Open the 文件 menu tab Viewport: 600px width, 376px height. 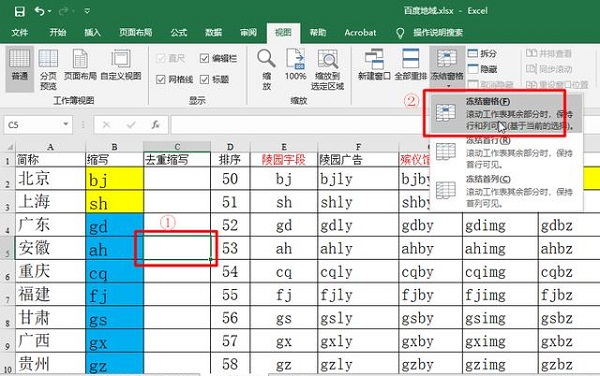coord(20,33)
